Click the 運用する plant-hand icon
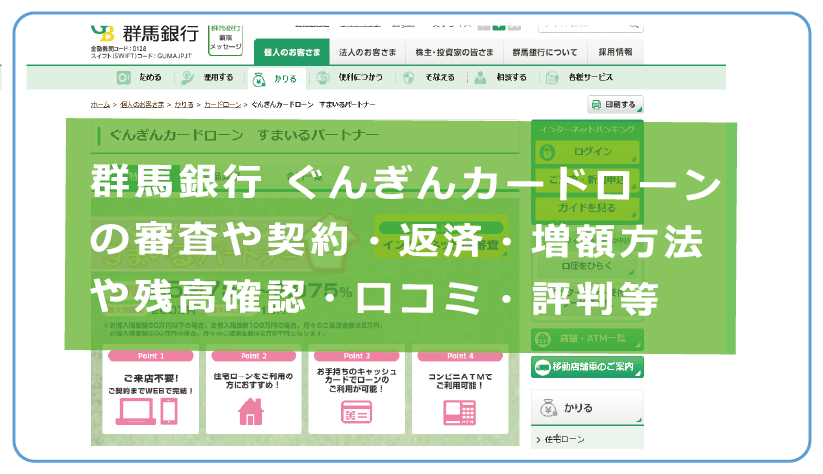 click(187, 78)
